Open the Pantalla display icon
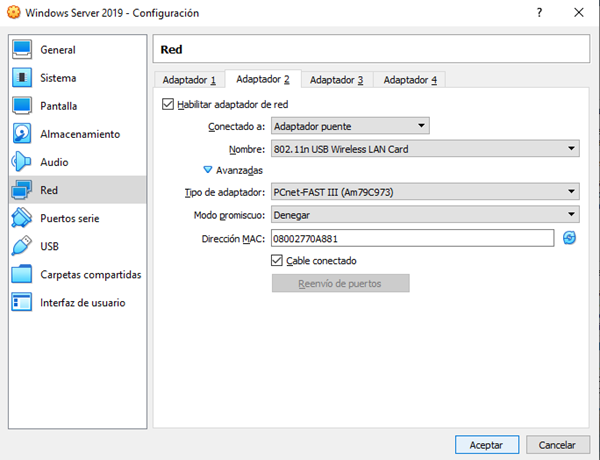The height and width of the screenshot is (460, 600). 22,106
